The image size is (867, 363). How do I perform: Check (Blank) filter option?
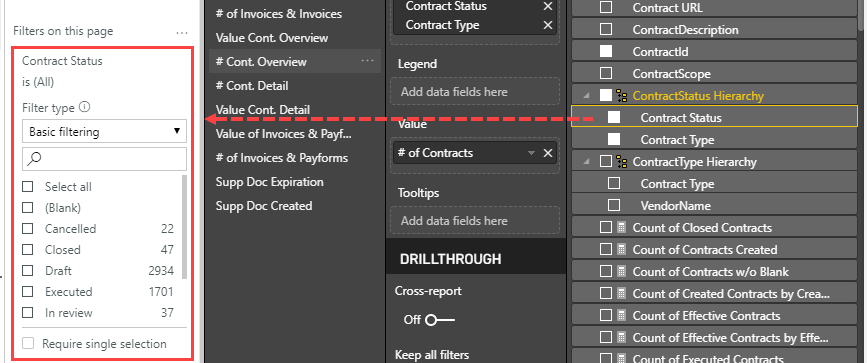28,208
